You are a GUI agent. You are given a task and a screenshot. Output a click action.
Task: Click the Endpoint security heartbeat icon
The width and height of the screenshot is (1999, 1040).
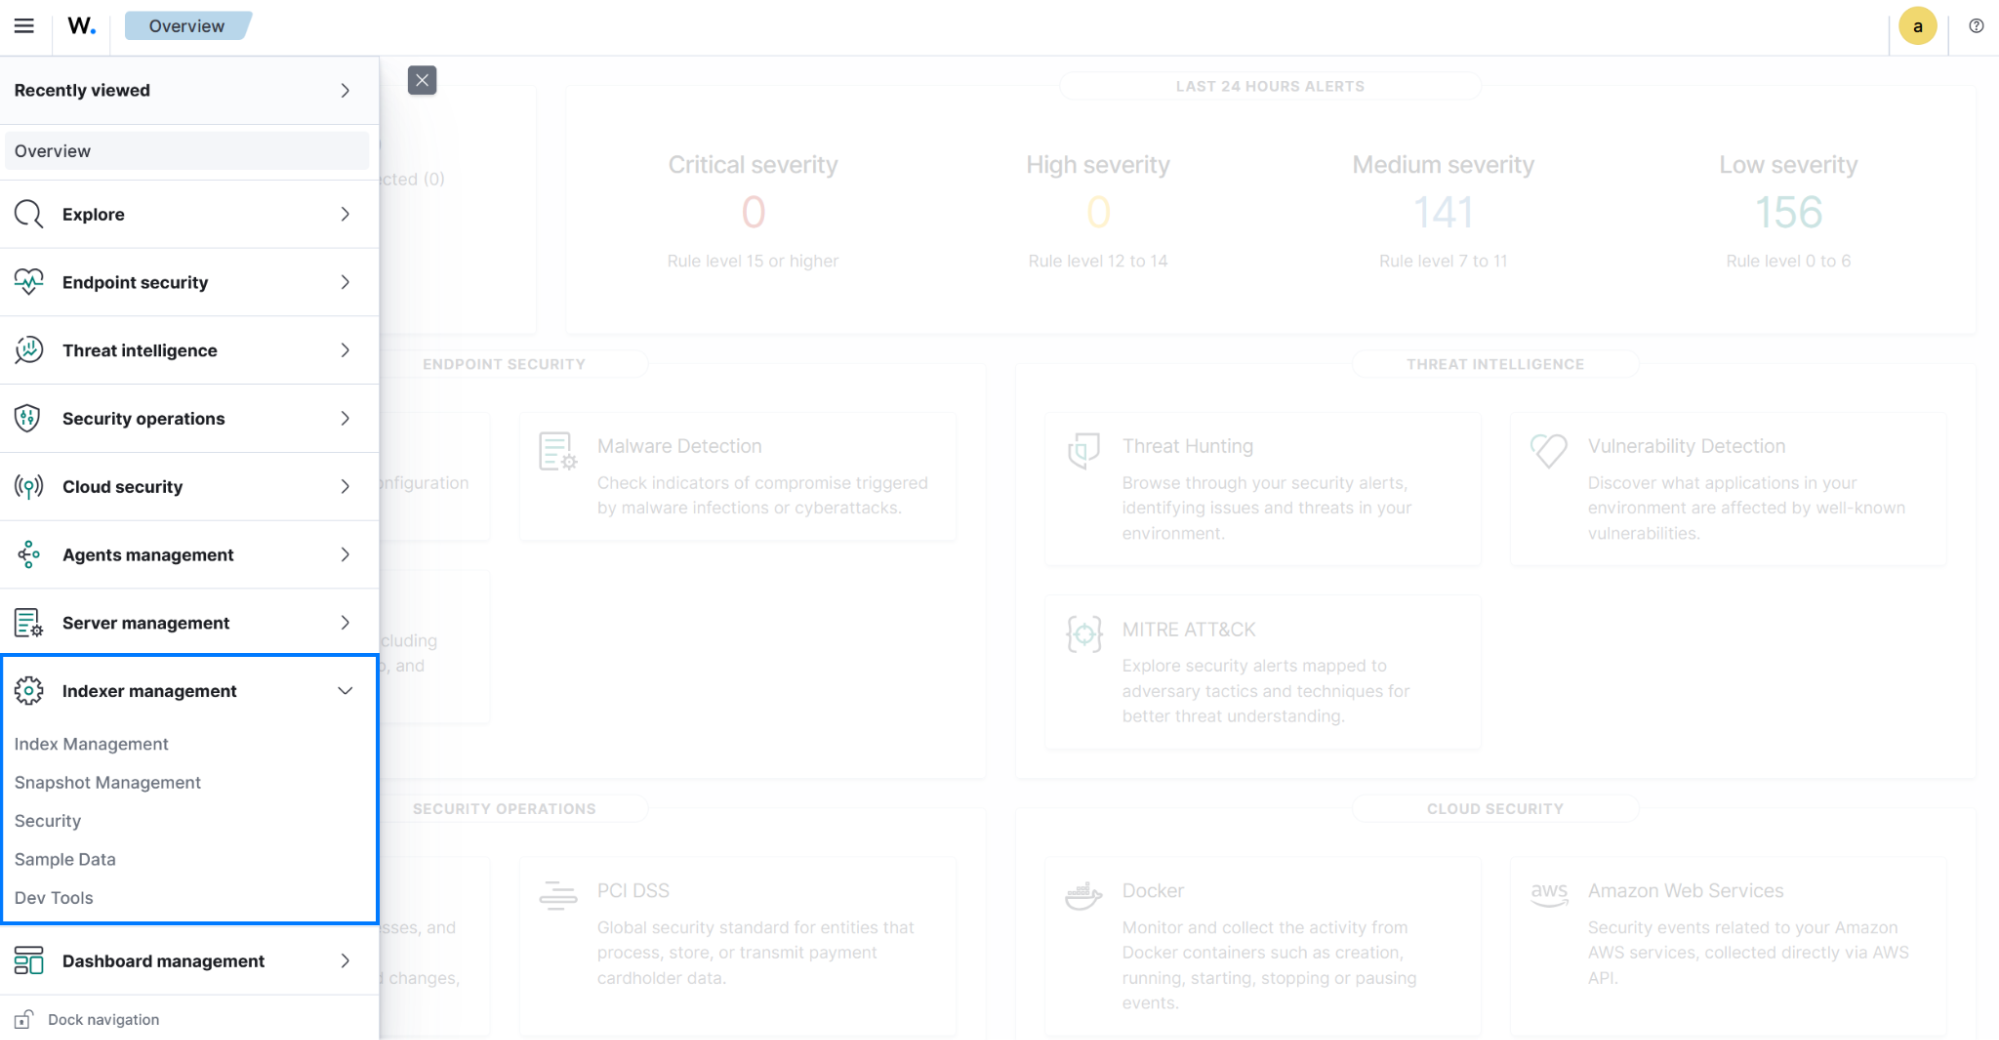pyautogui.click(x=29, y=281)
